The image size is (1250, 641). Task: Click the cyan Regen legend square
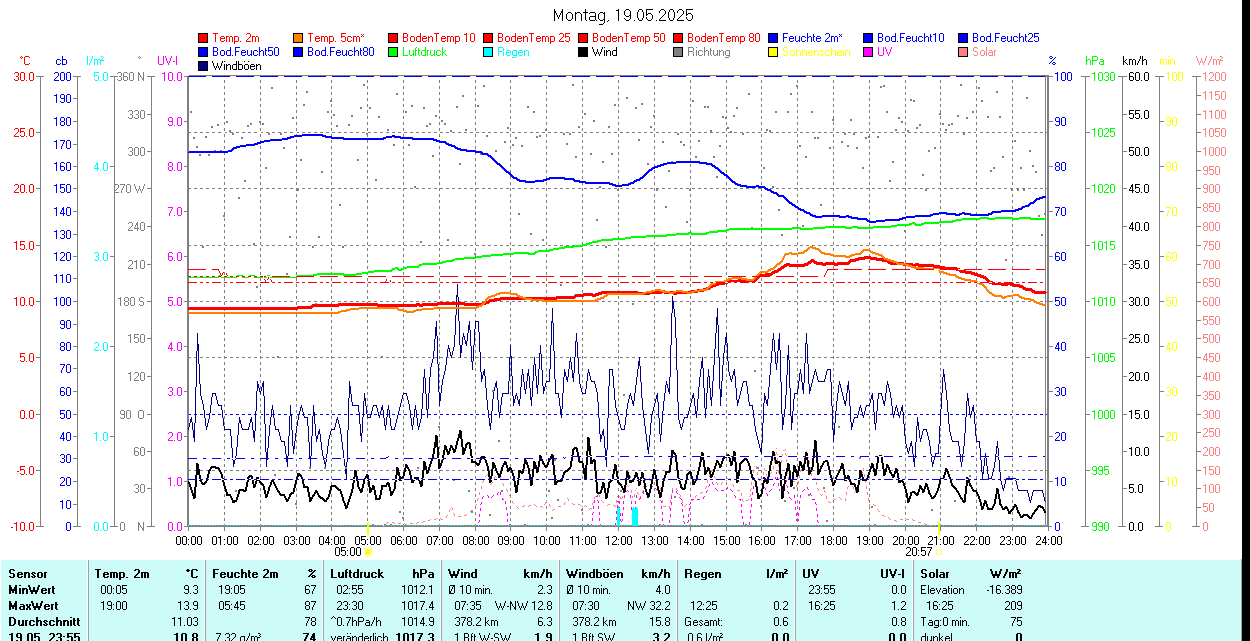coord(489,52)
